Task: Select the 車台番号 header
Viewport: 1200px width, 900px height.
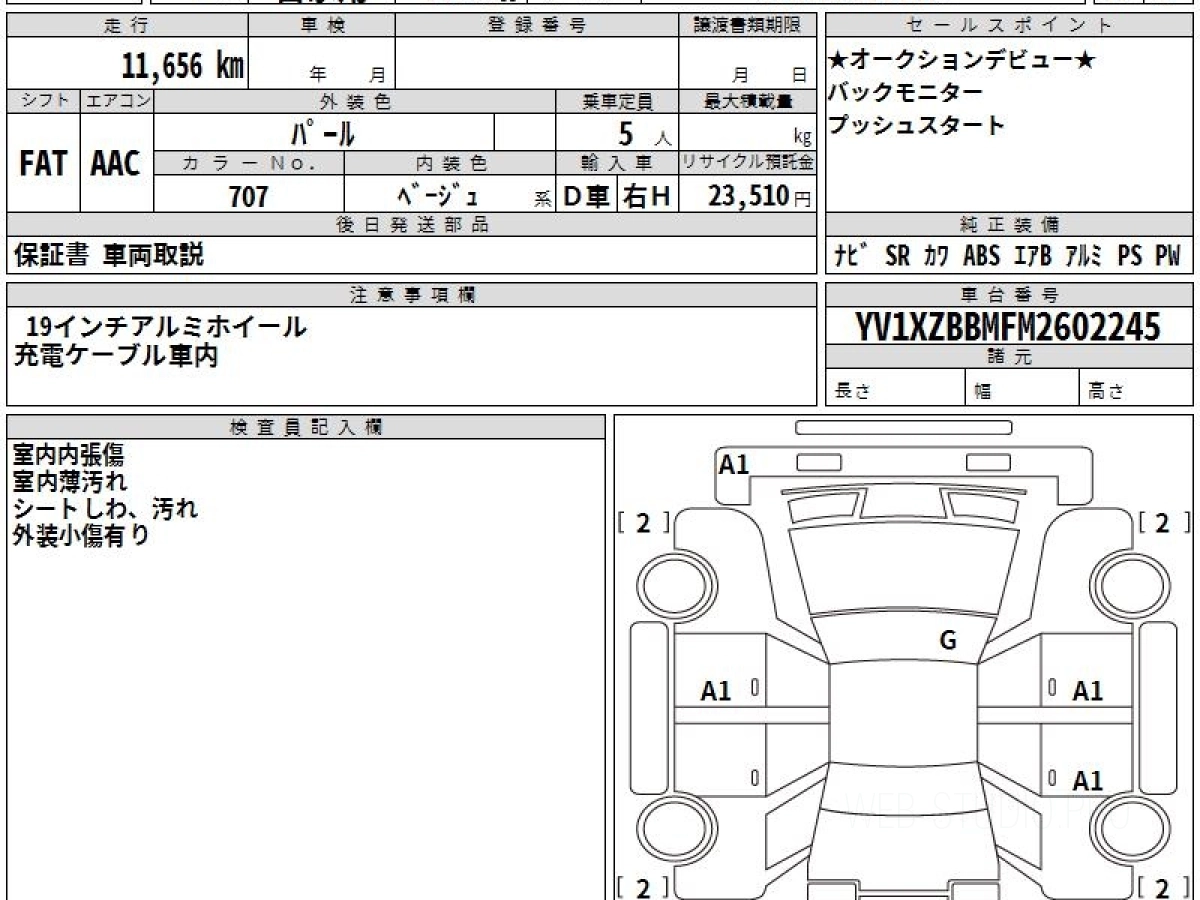Action: [x=1009, y=295]
